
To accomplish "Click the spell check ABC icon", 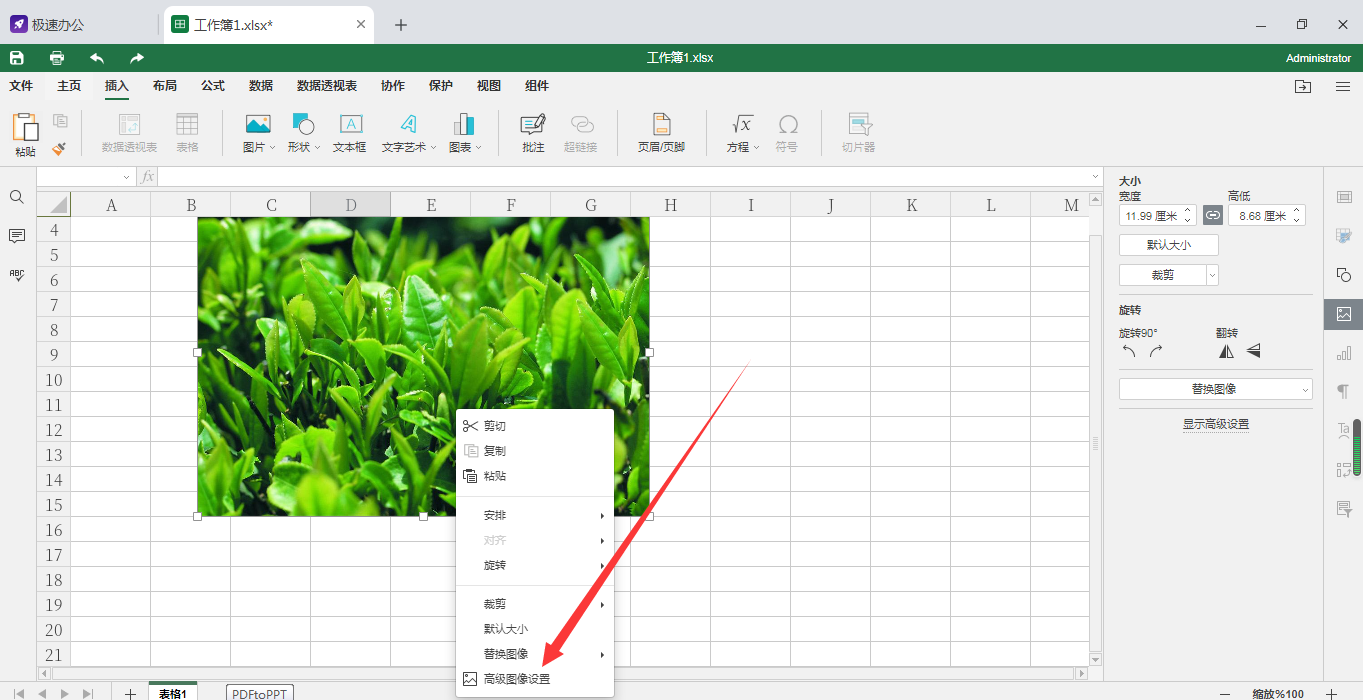I will 17,274.
